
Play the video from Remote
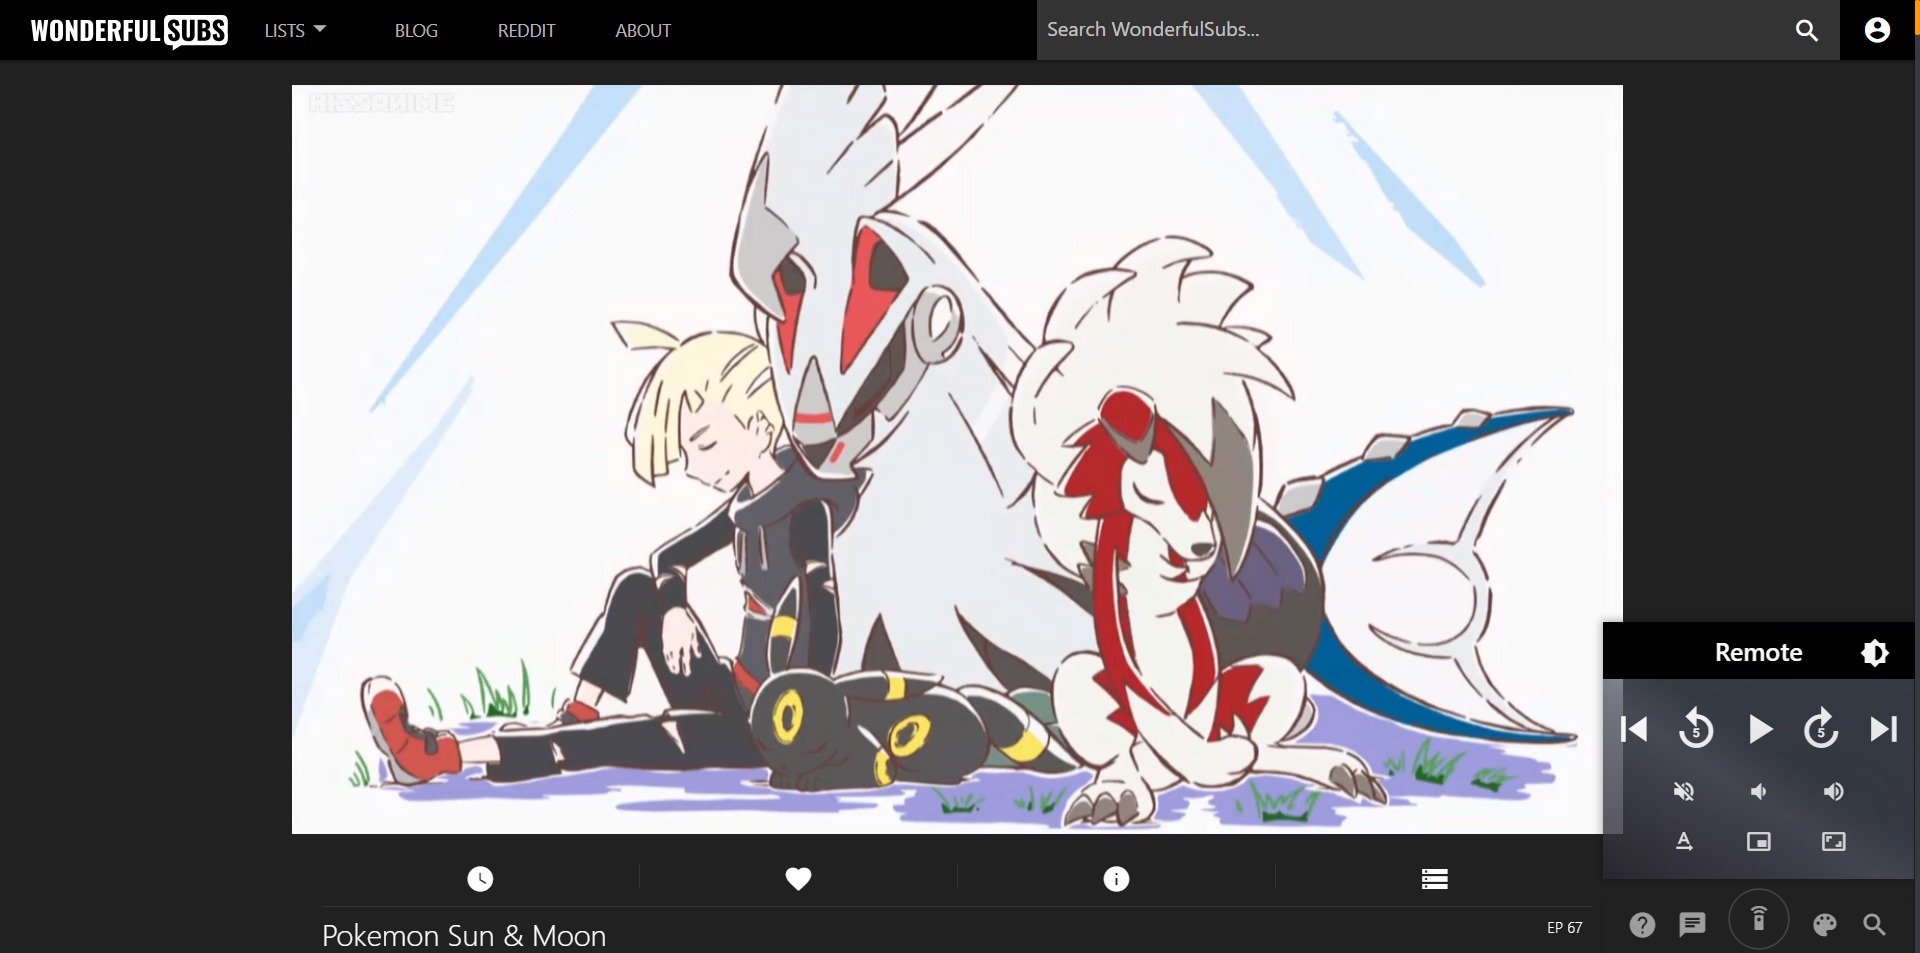coord(1760,729)
